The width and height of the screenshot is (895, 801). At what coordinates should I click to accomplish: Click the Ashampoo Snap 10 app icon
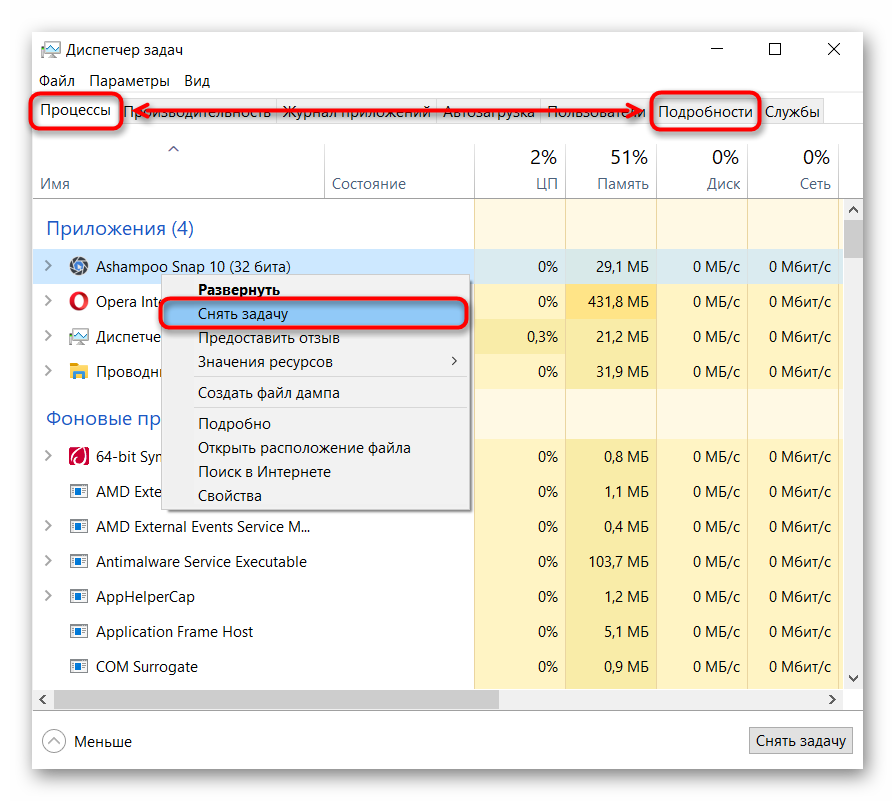78,266
